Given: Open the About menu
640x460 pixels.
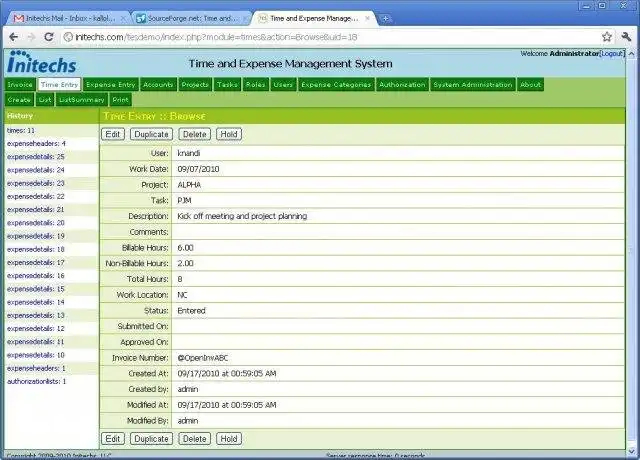Looking at the screenshot, I should coord(530,84).
